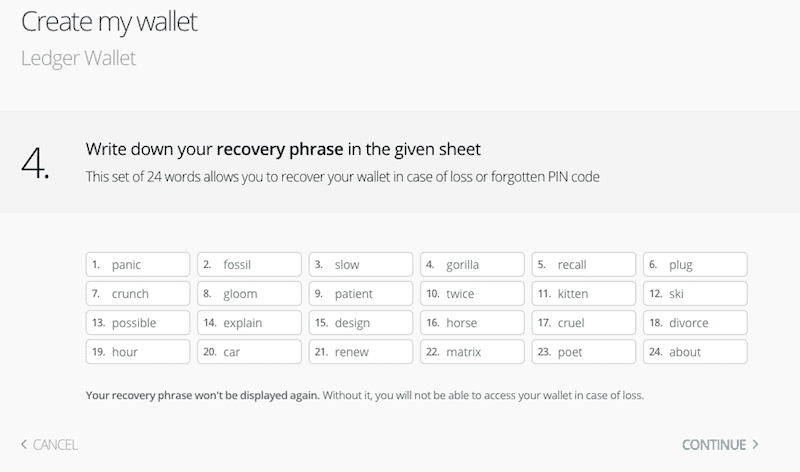Click the "twice" word box
The width and height of the screenshot is (800, 472).
(471, 294)
